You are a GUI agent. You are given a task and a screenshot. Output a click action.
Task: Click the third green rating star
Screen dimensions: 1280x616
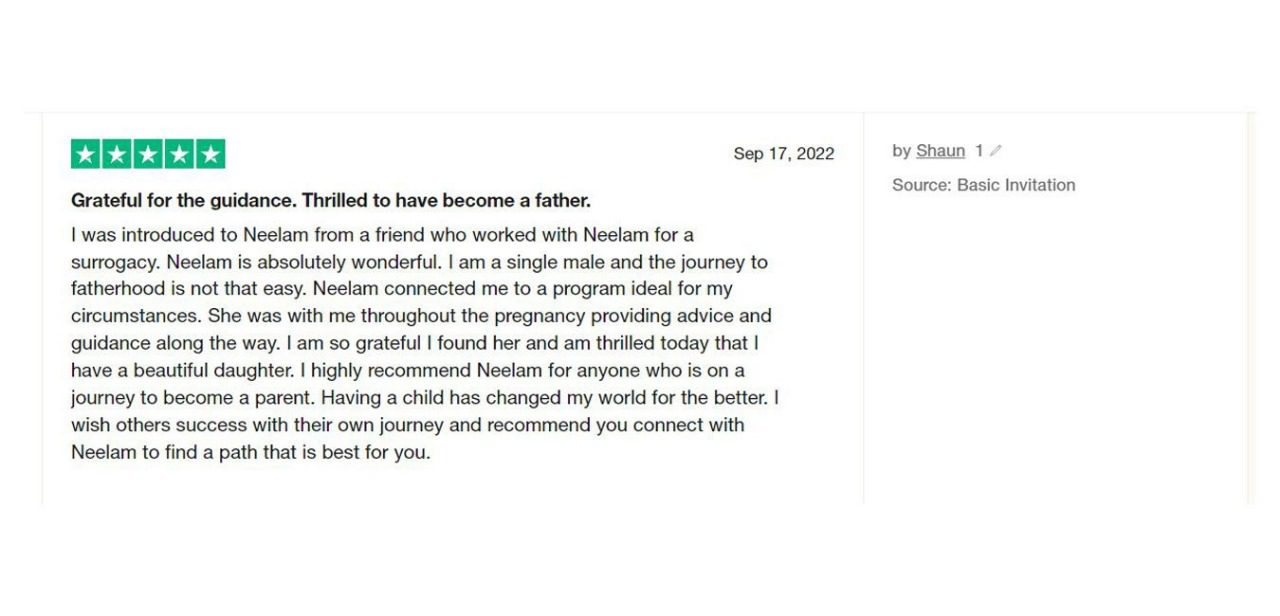(148, 154)
